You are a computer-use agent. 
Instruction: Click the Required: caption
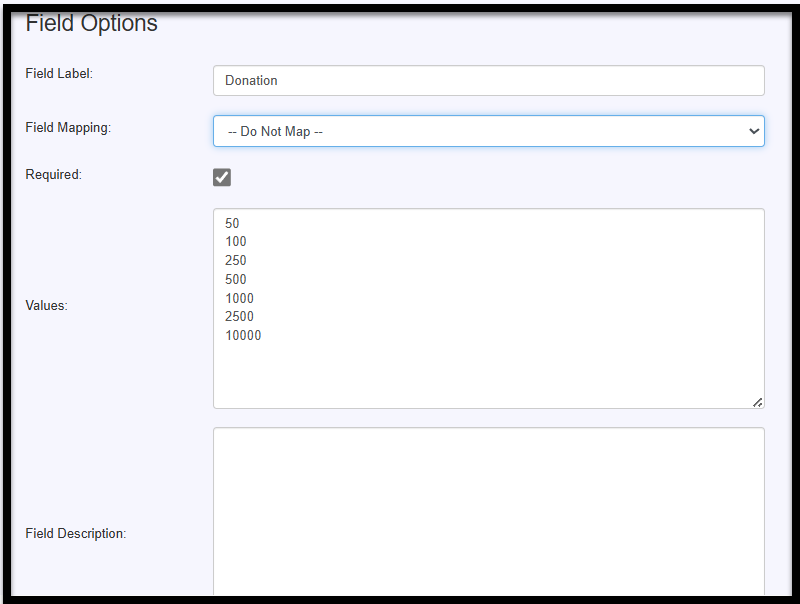[x=54, y=174]
